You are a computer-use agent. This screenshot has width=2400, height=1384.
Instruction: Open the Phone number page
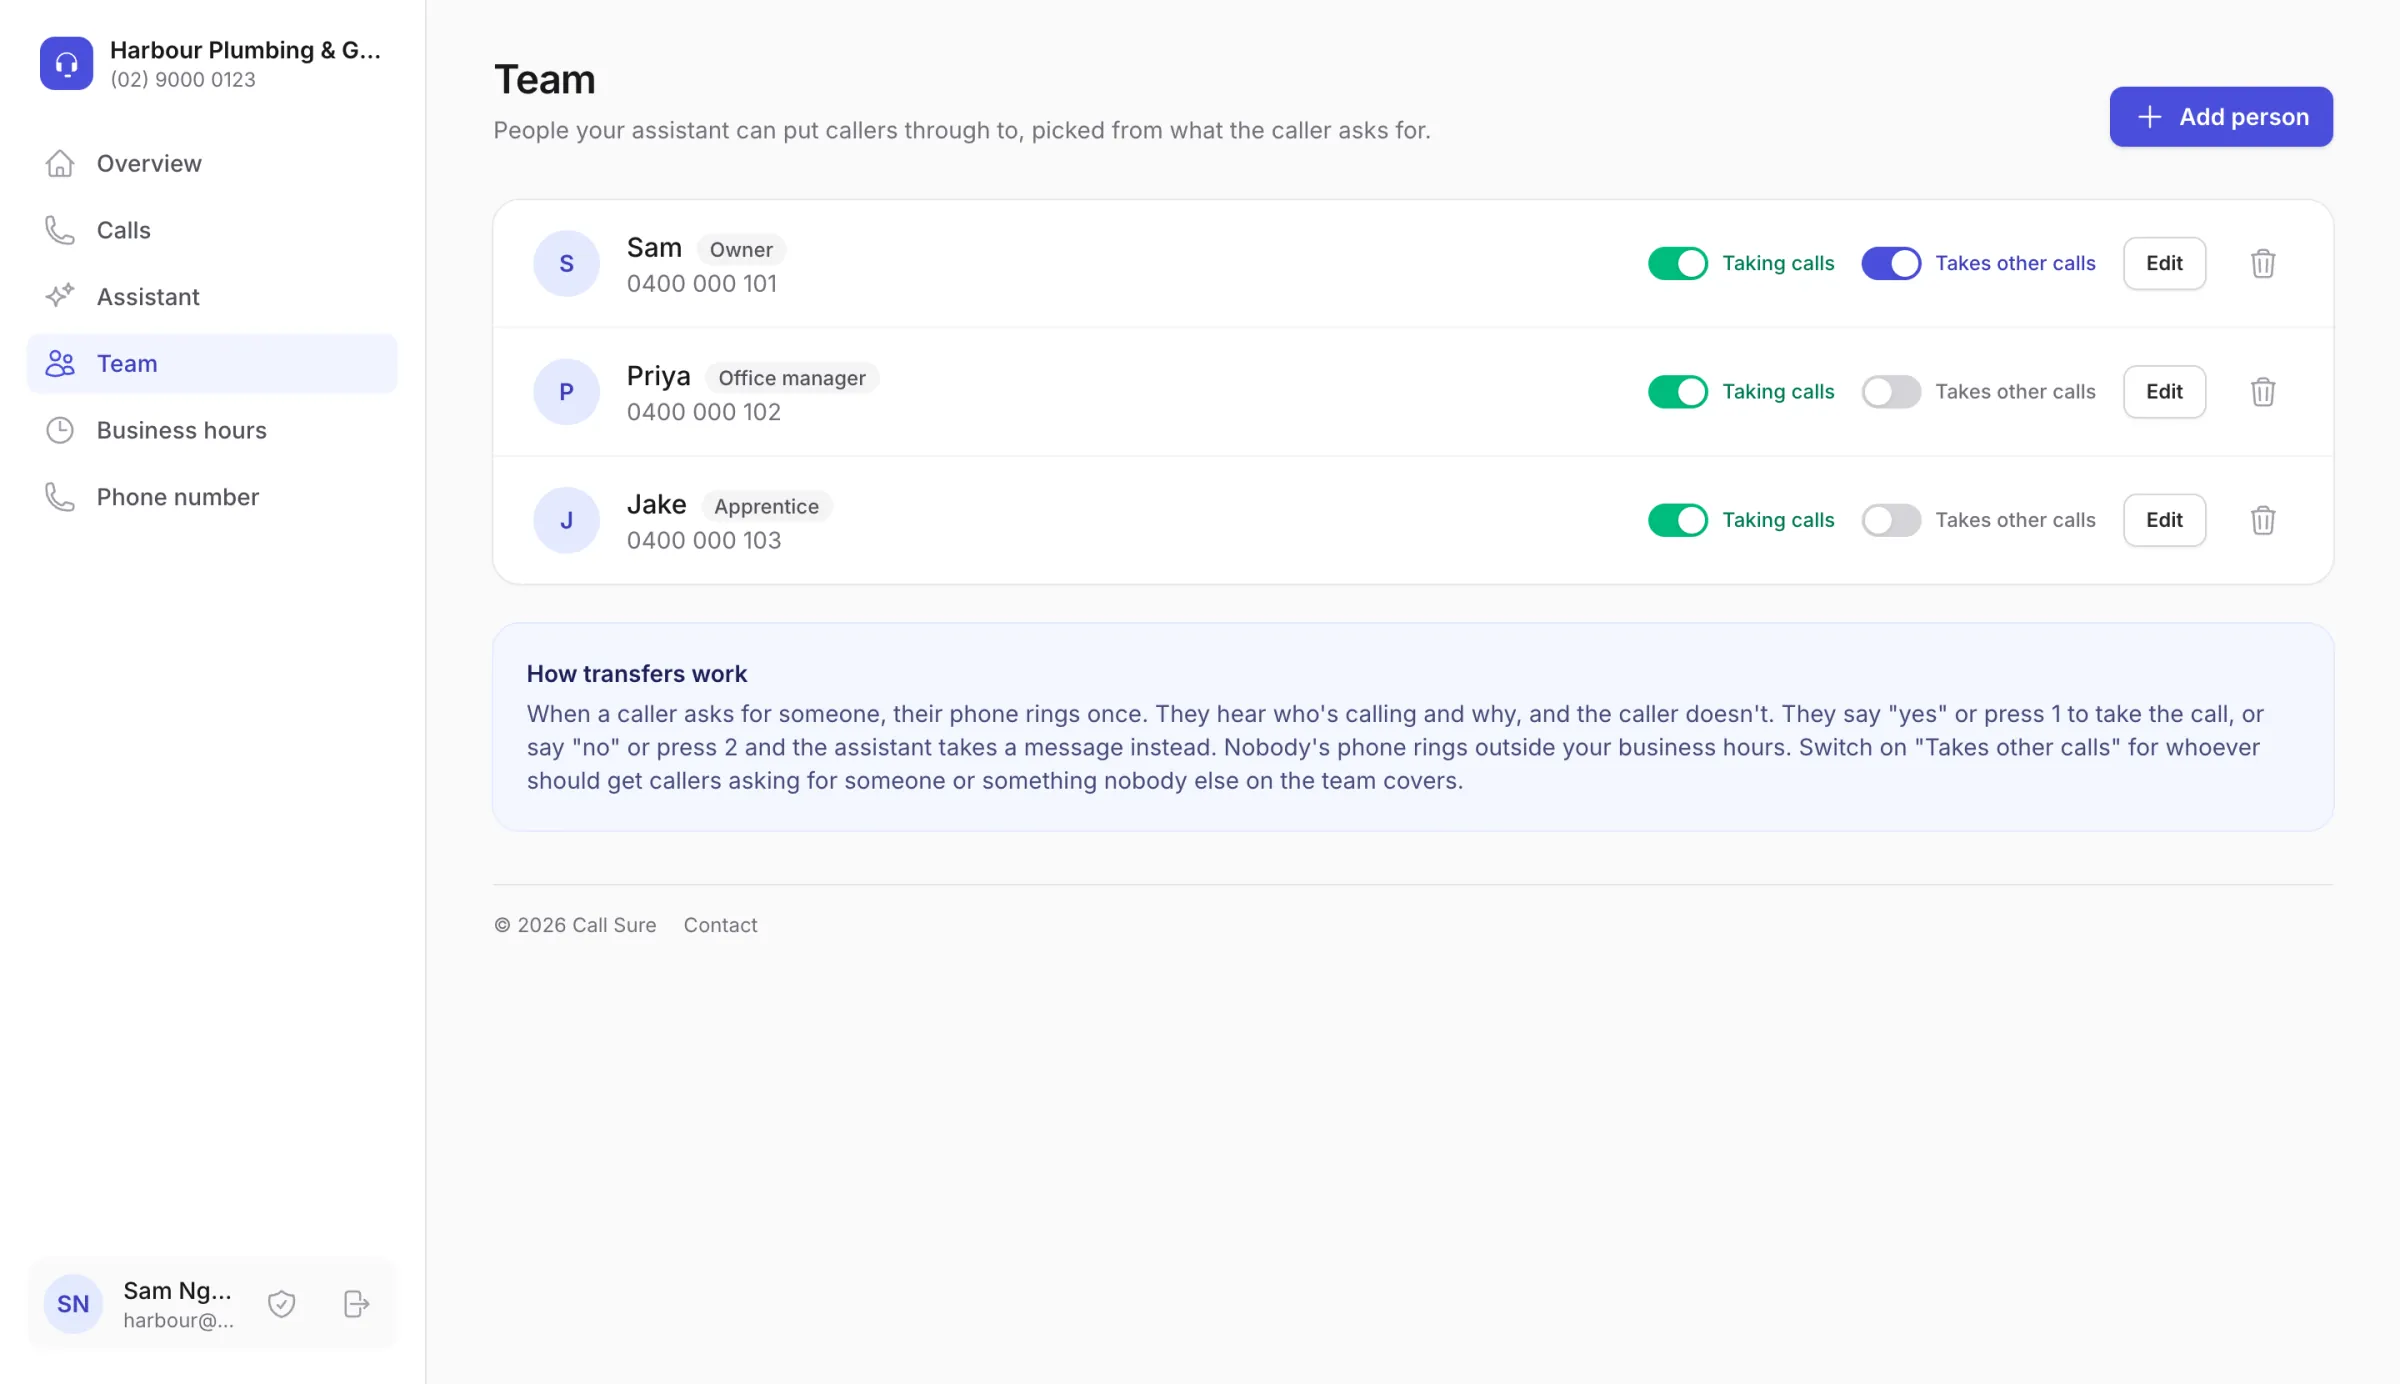pos(212,497)
